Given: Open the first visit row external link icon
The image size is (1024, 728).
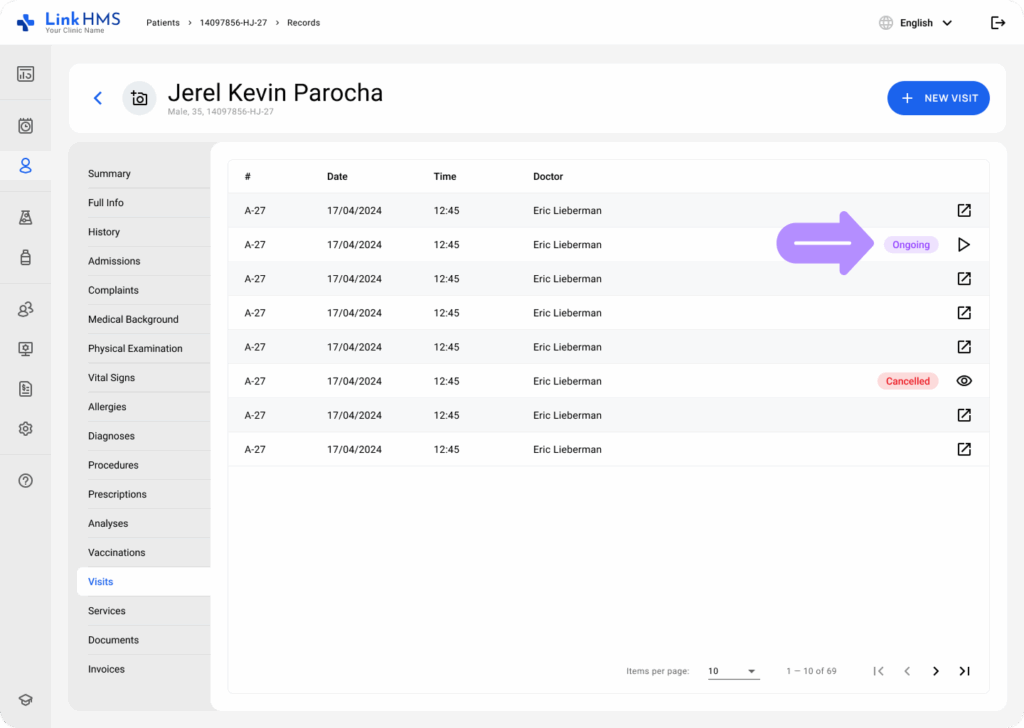Looking at the screenshot, I should 963,211.
